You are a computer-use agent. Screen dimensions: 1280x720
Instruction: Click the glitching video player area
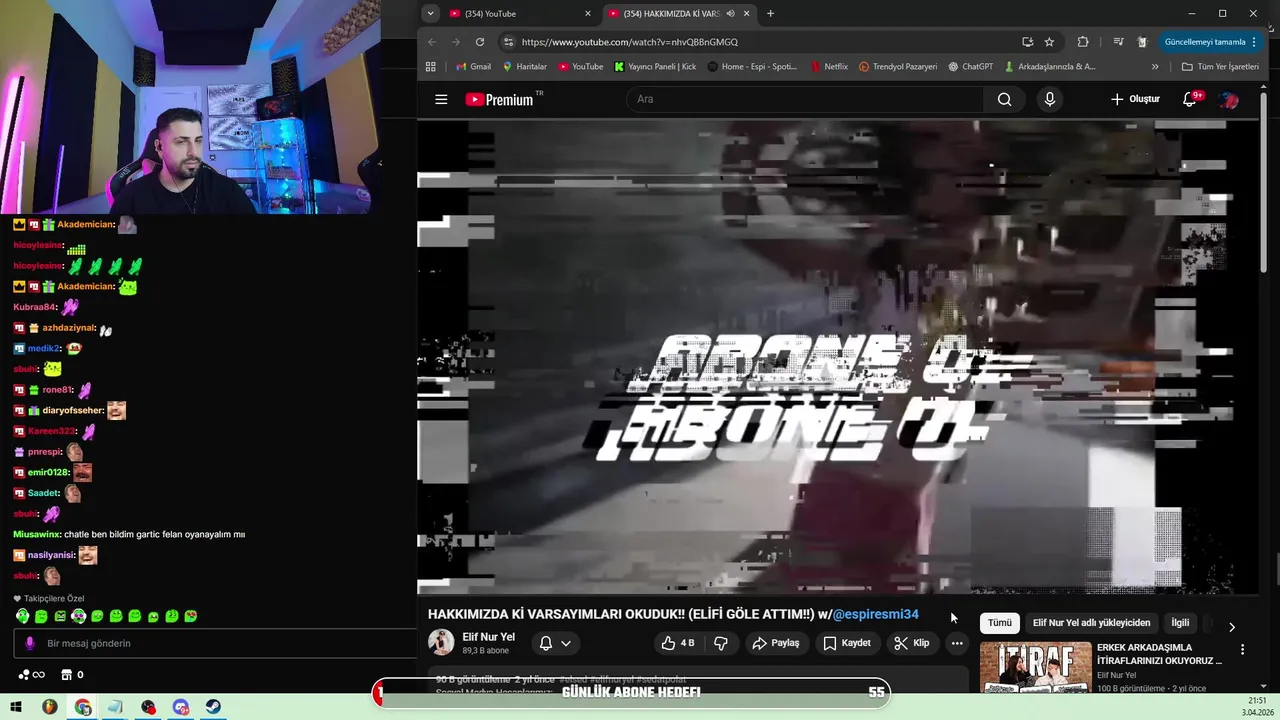tap(836, 357)
